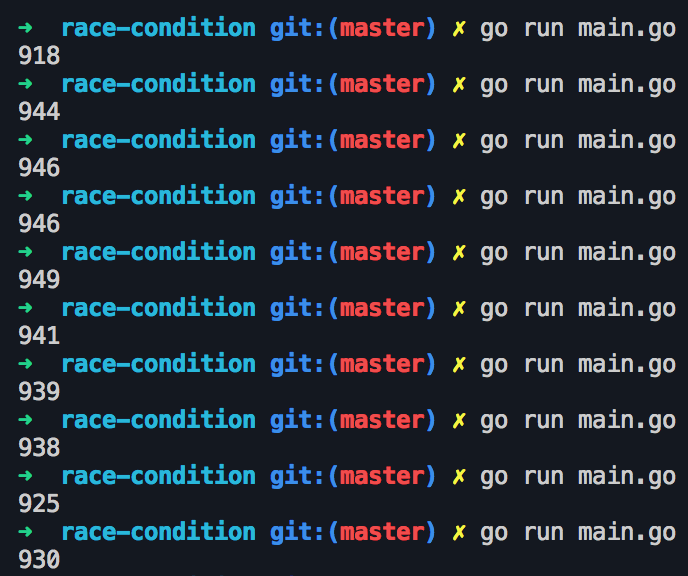Screen dimensions: 688x576
Task: Click 'go run main.go' command just above output 941
Action: coord(578,310)
